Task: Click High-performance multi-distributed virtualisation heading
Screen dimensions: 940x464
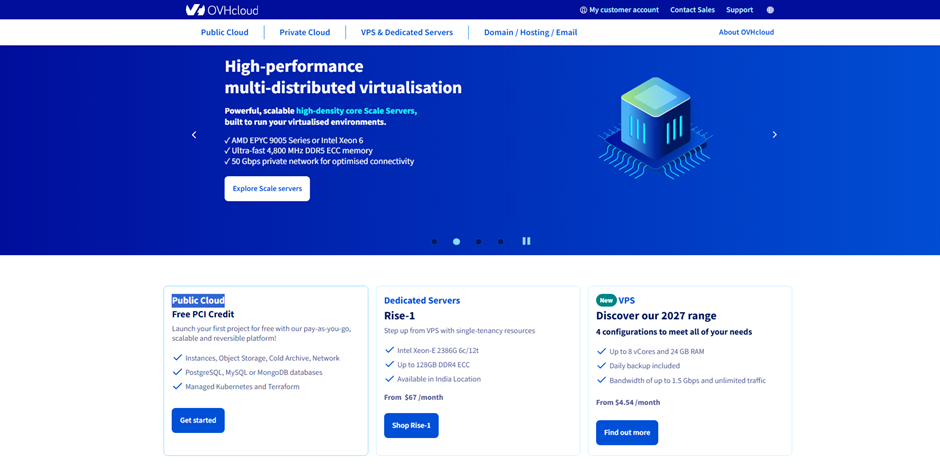Action: (x=343, y=77)
